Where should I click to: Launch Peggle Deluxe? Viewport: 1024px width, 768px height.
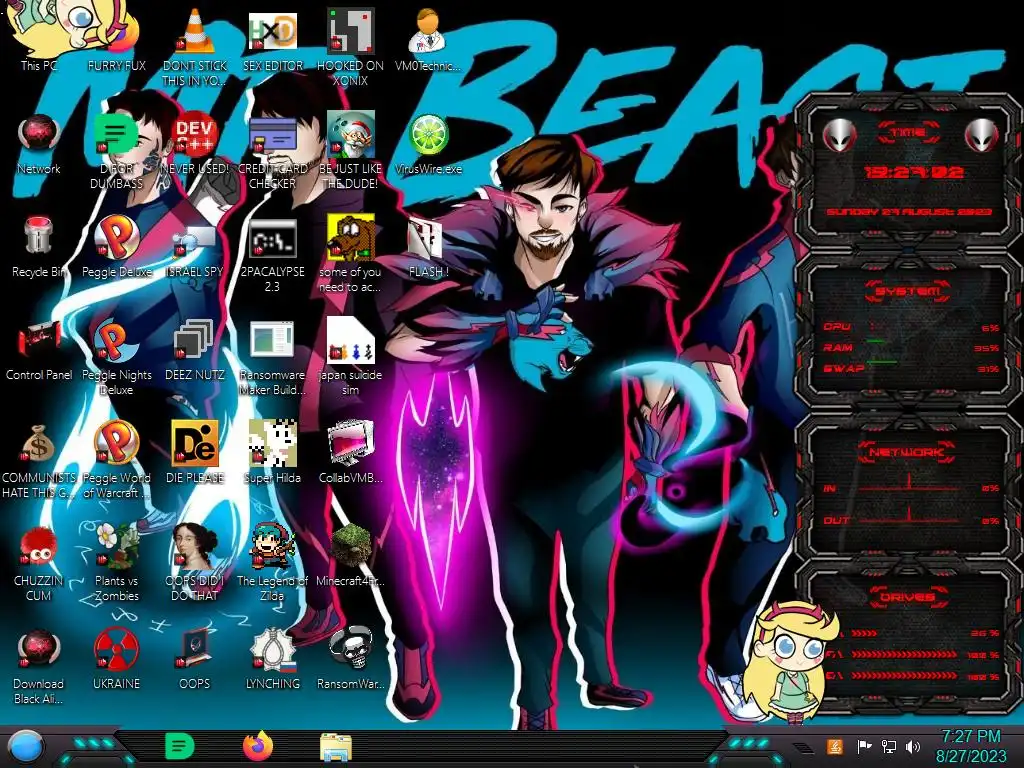117,247
